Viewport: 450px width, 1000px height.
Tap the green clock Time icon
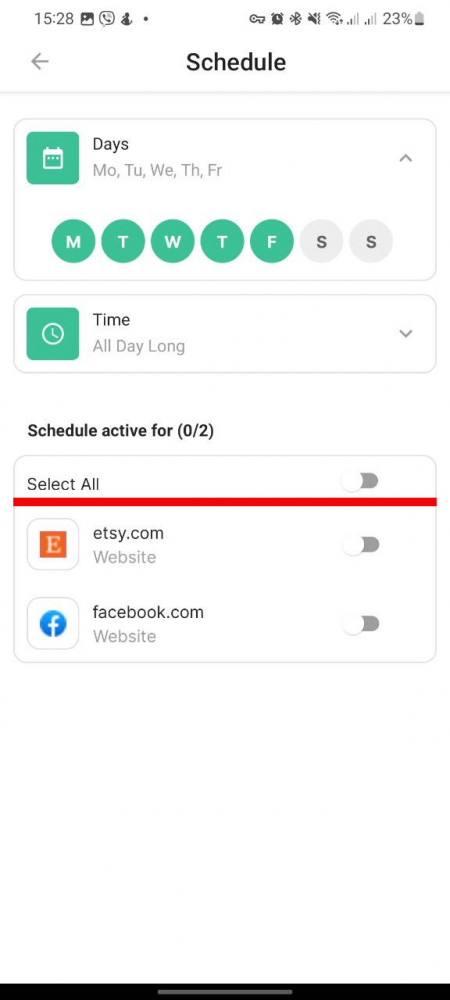(x=53, y=334)
